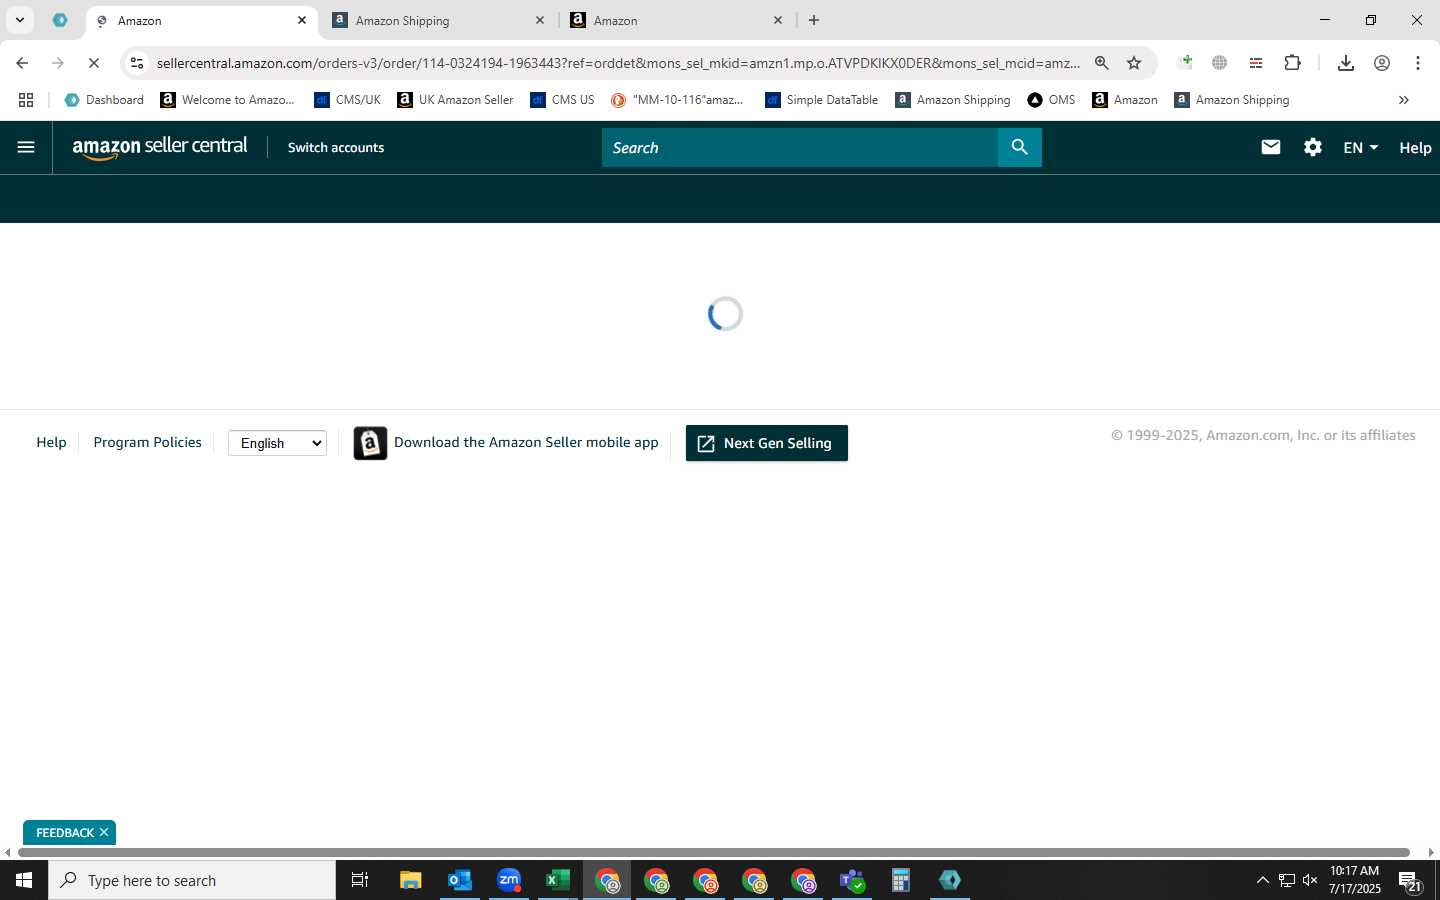Image resolution: width=1440 pixels, height=900 pixels.
Task: Click the green extension icon in toolbar
Action: tap(1186, 63)
